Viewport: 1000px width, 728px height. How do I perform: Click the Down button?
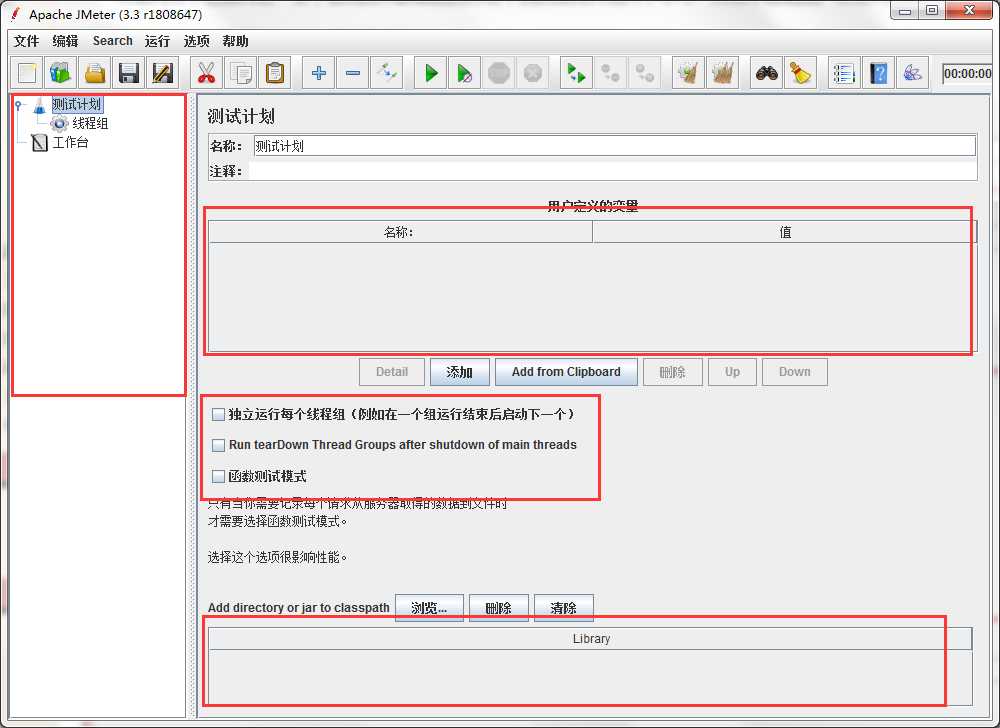tap(795, 372)
